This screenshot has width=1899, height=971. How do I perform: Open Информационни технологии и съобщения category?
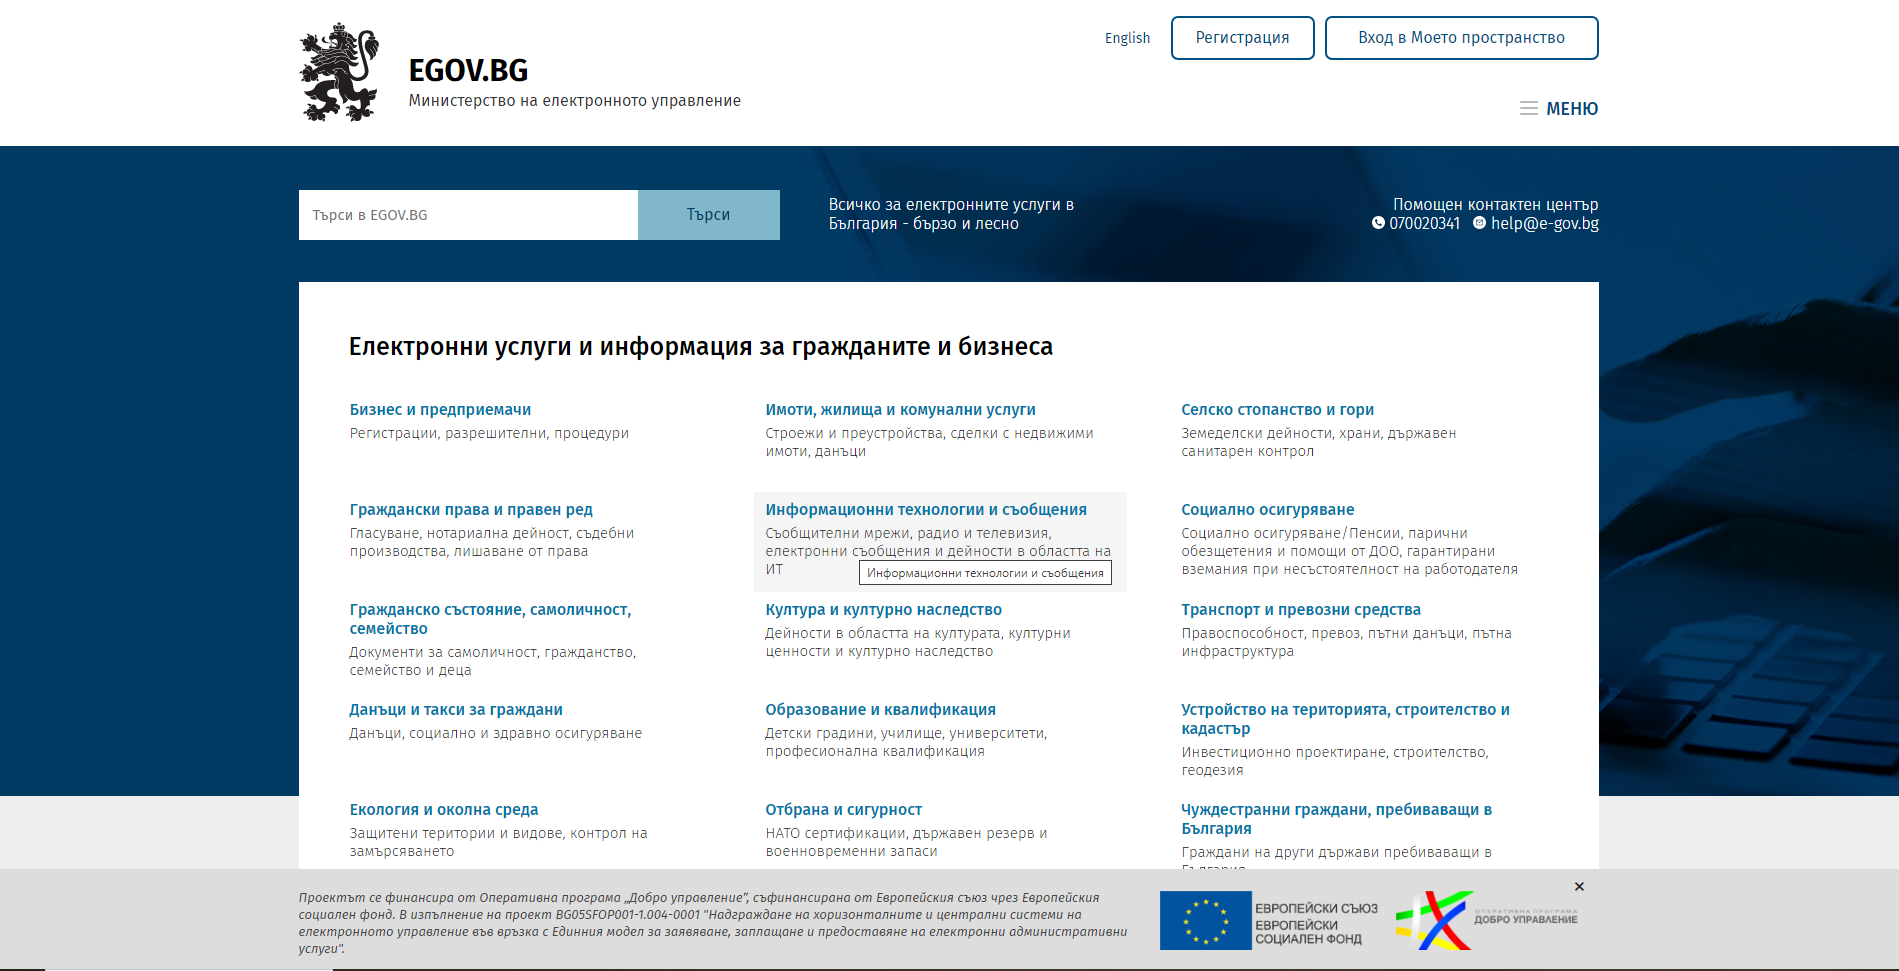(926, 509)
